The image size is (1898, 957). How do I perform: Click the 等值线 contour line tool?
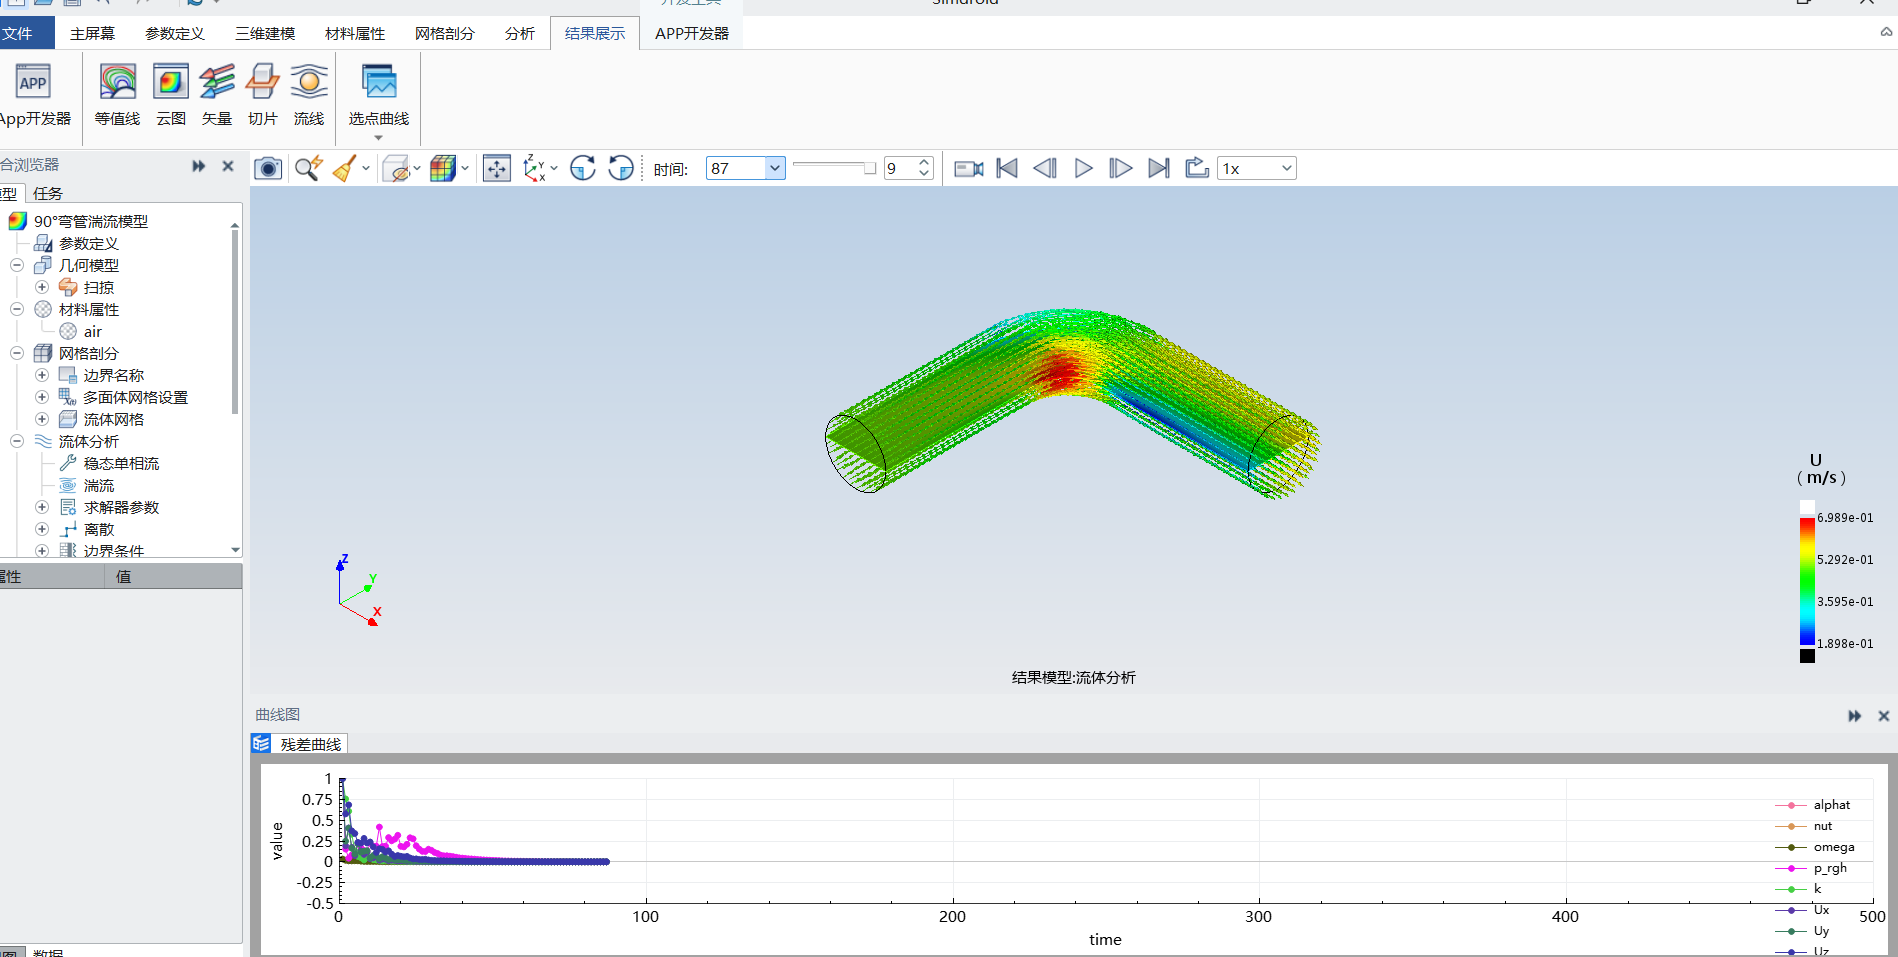pyautogui.click(x=118, y=95)
